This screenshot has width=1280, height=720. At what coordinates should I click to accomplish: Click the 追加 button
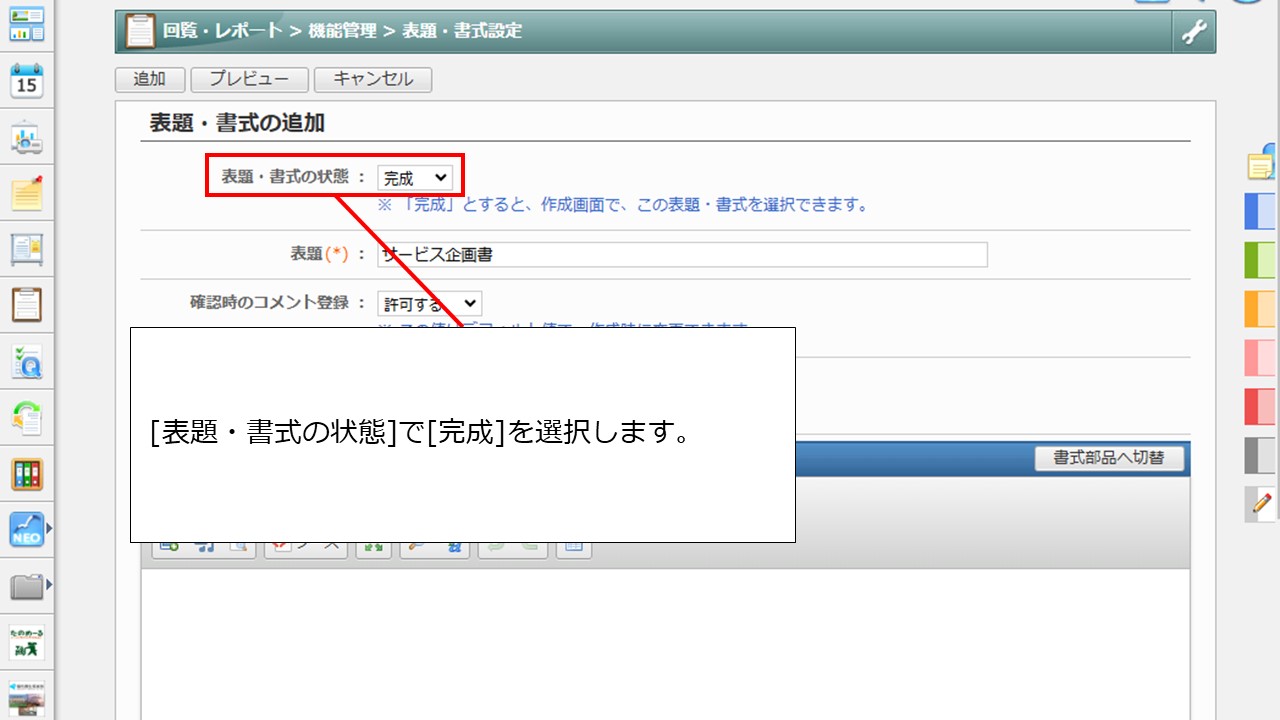[150, 79]
